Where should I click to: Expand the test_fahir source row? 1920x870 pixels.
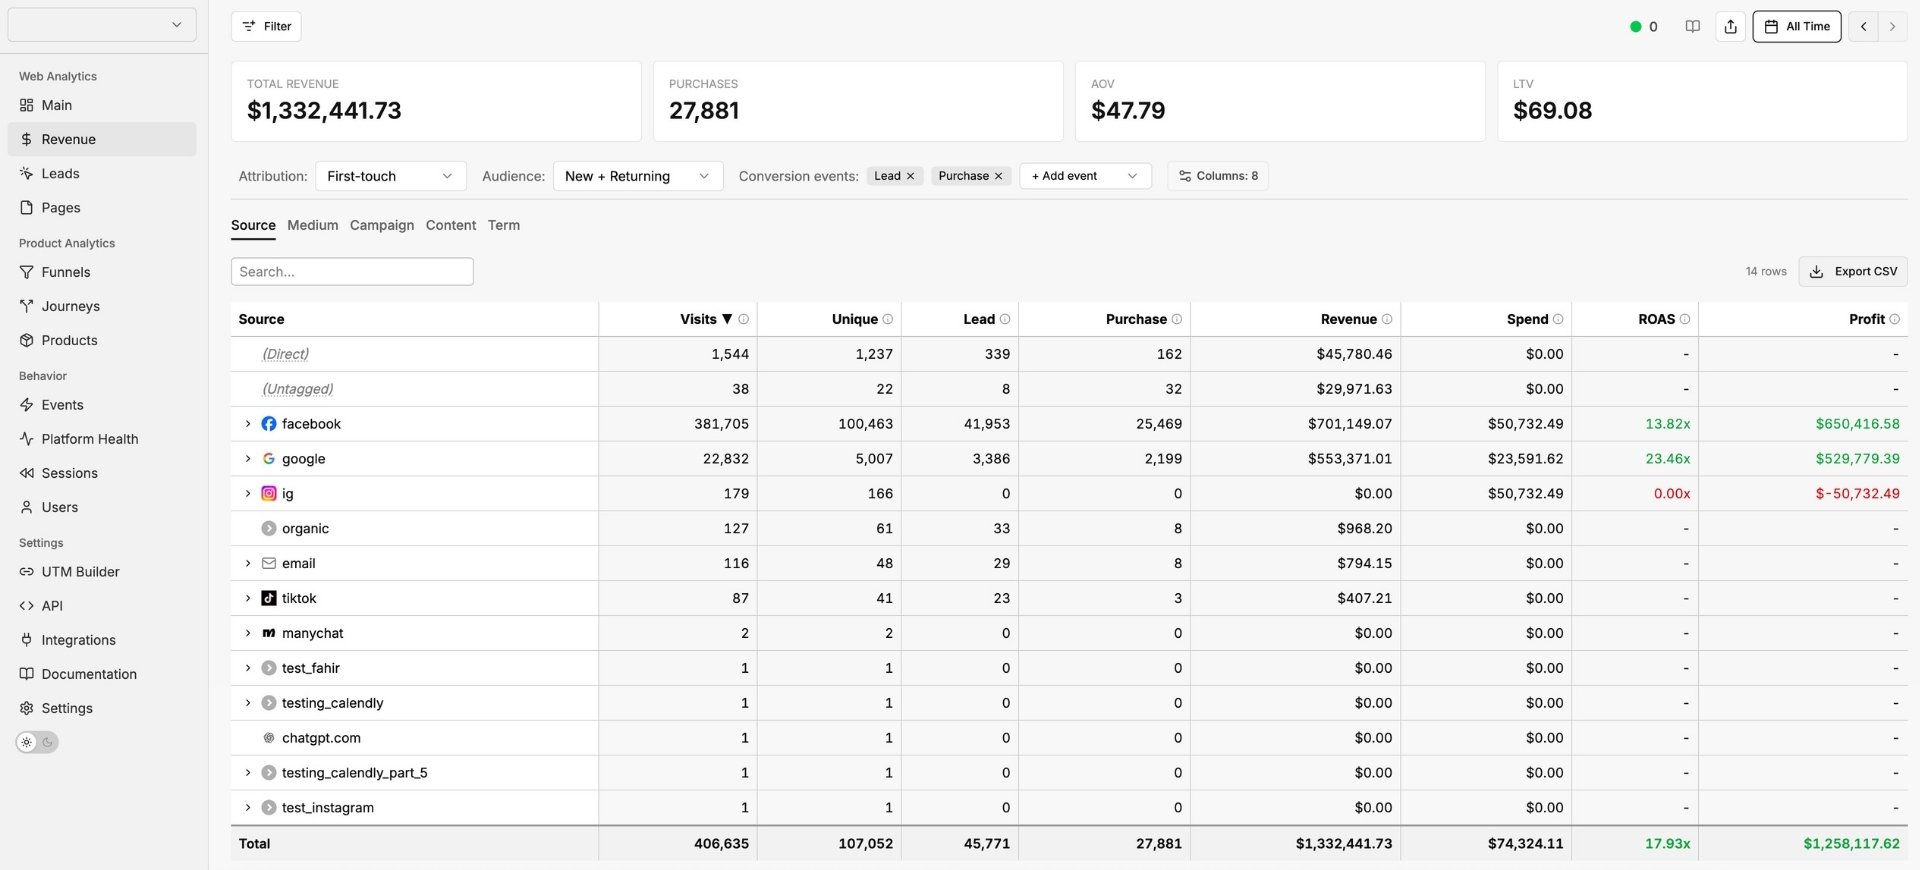tap(248, 668)
